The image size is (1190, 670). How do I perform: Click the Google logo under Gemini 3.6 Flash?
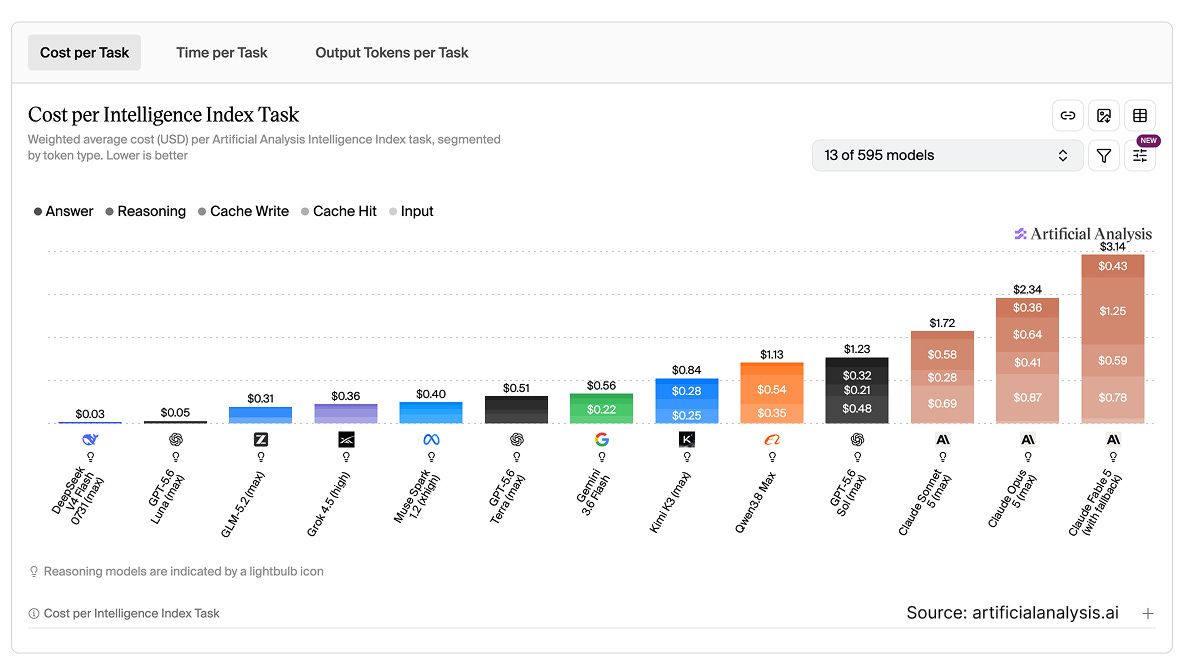click(x=601, y=439)
